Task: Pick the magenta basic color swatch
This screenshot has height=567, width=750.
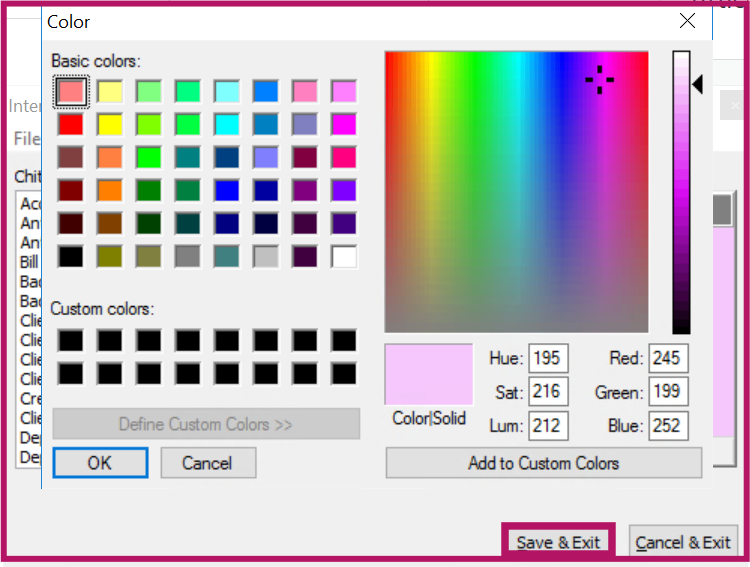Action: pos(344,124)
